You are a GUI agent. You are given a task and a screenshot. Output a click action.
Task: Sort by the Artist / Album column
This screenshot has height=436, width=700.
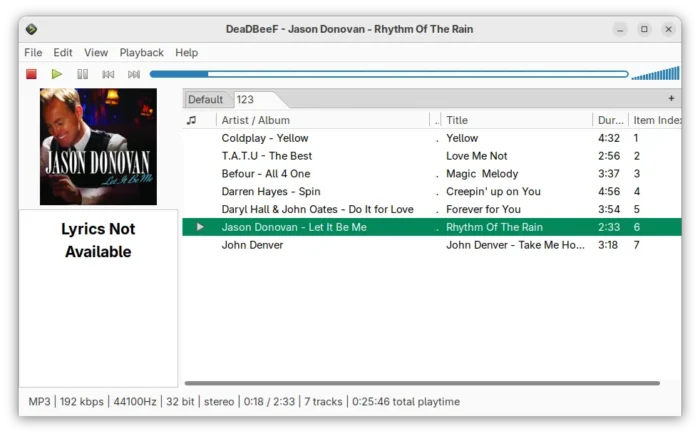pos(320,120)
